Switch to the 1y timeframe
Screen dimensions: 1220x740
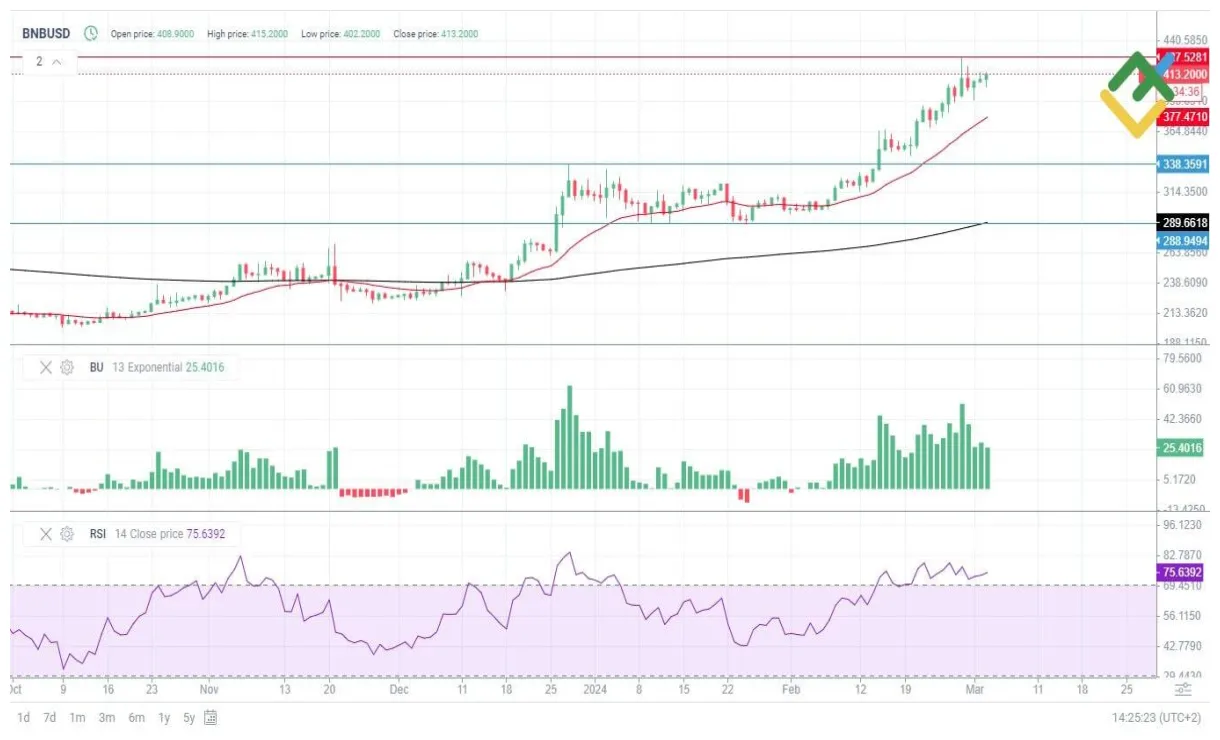(166, 717)
